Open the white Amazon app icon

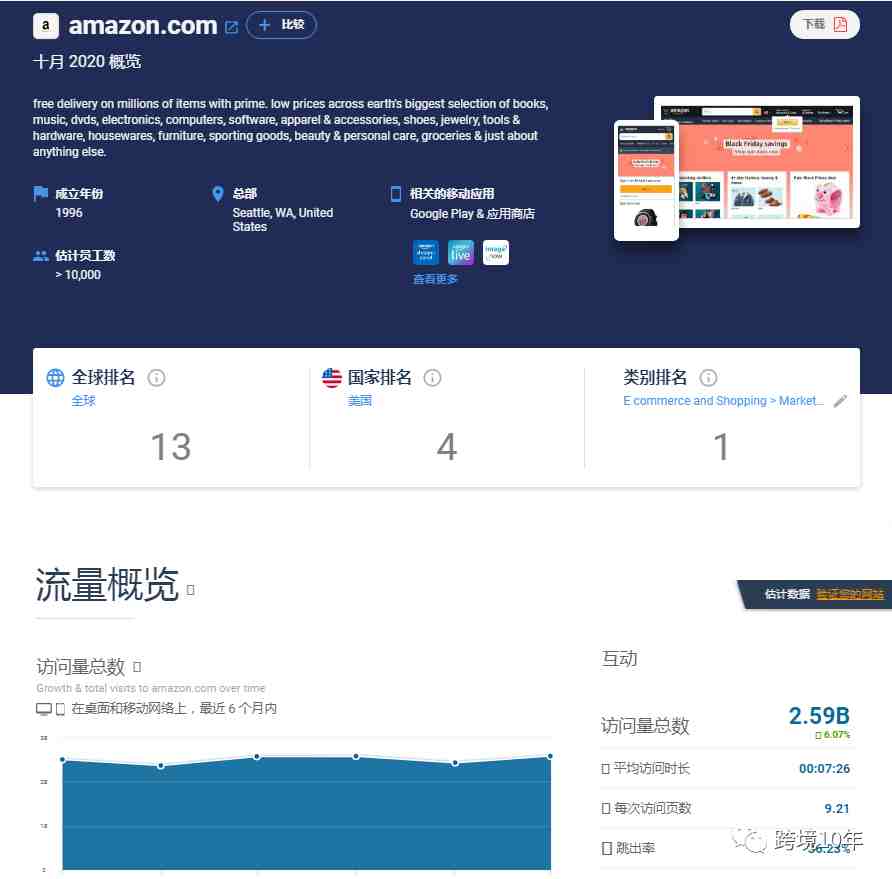click(496, 253)
